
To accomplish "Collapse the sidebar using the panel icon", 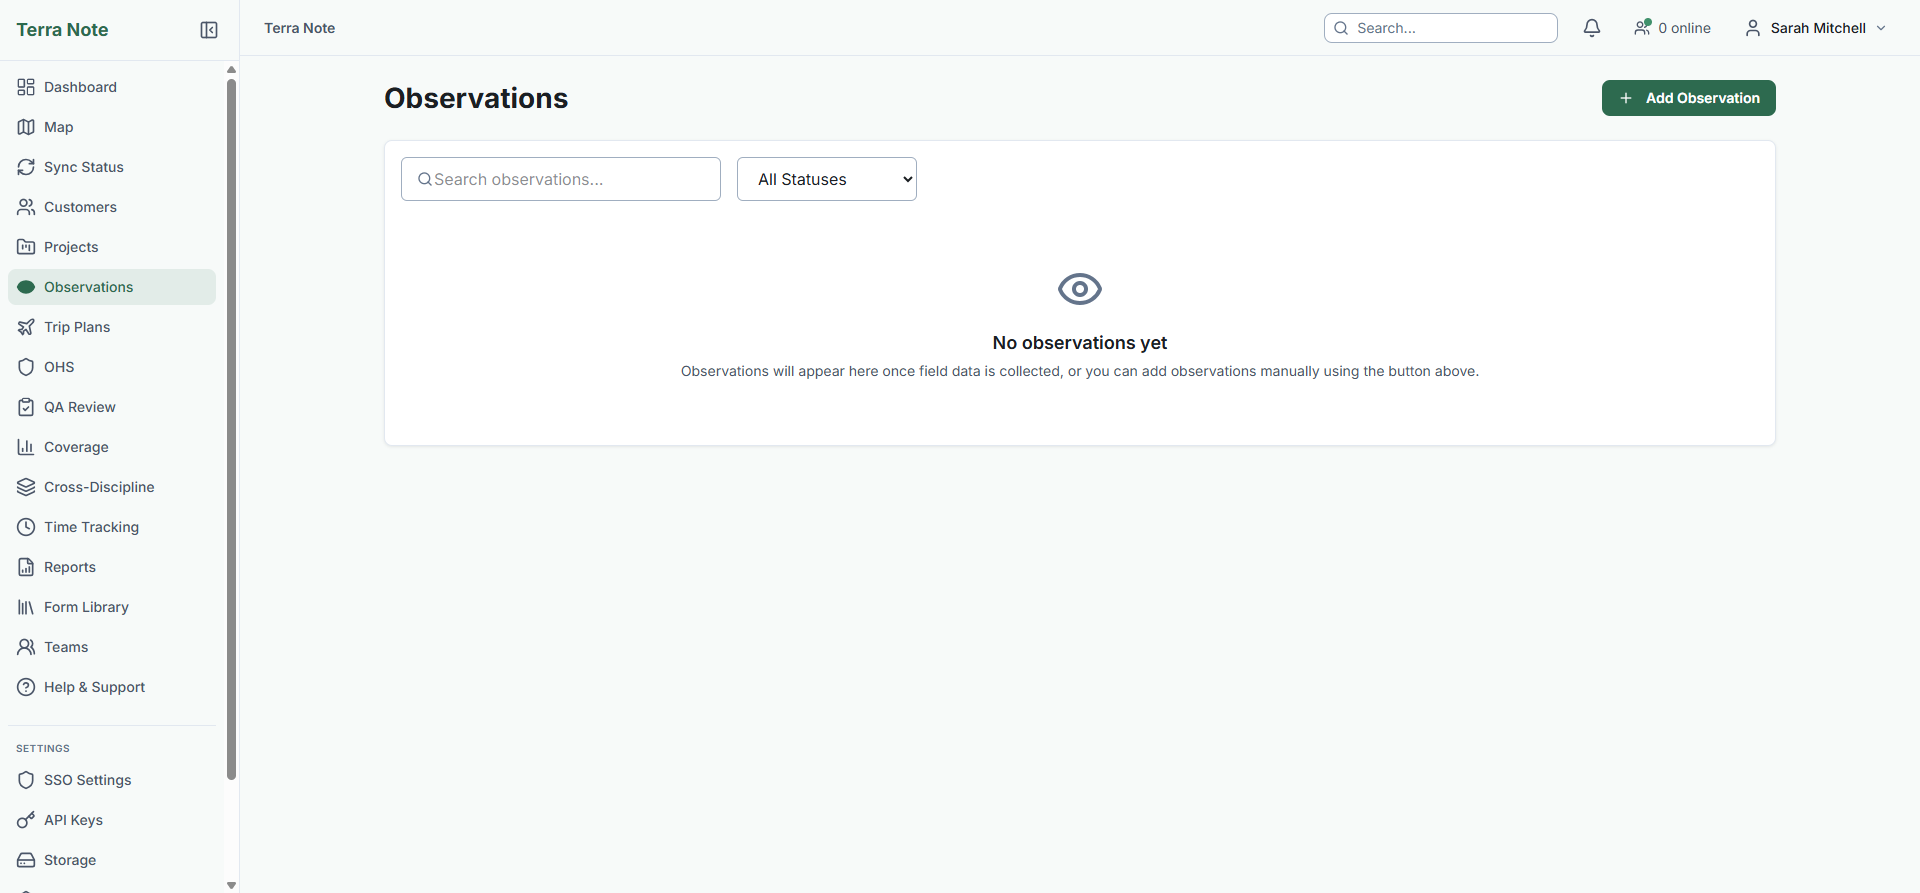I will [209, 30].
